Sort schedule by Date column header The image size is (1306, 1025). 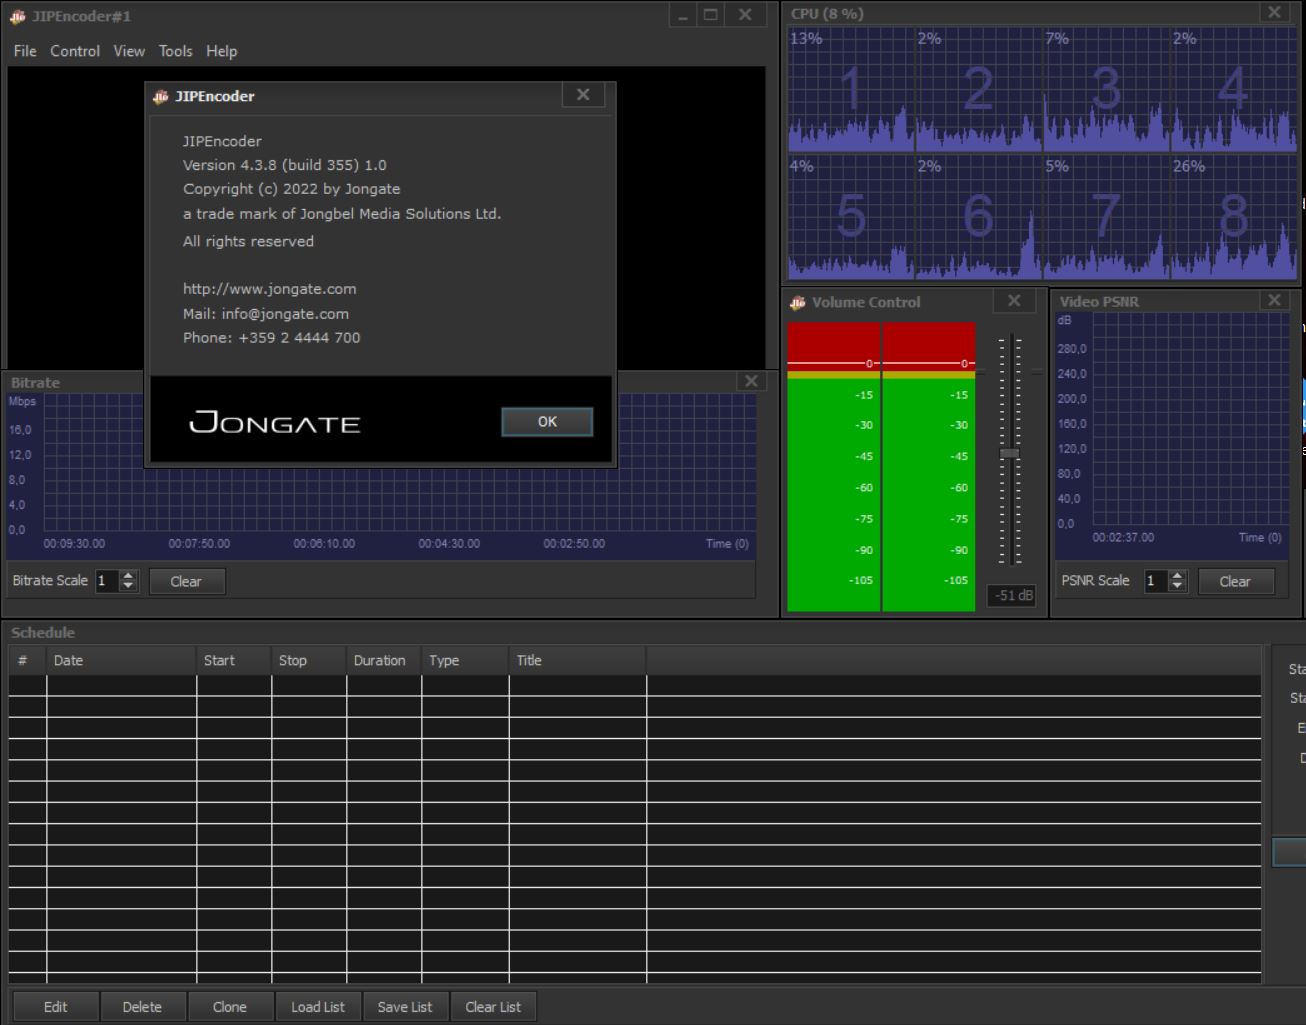[x=121, y=661]
